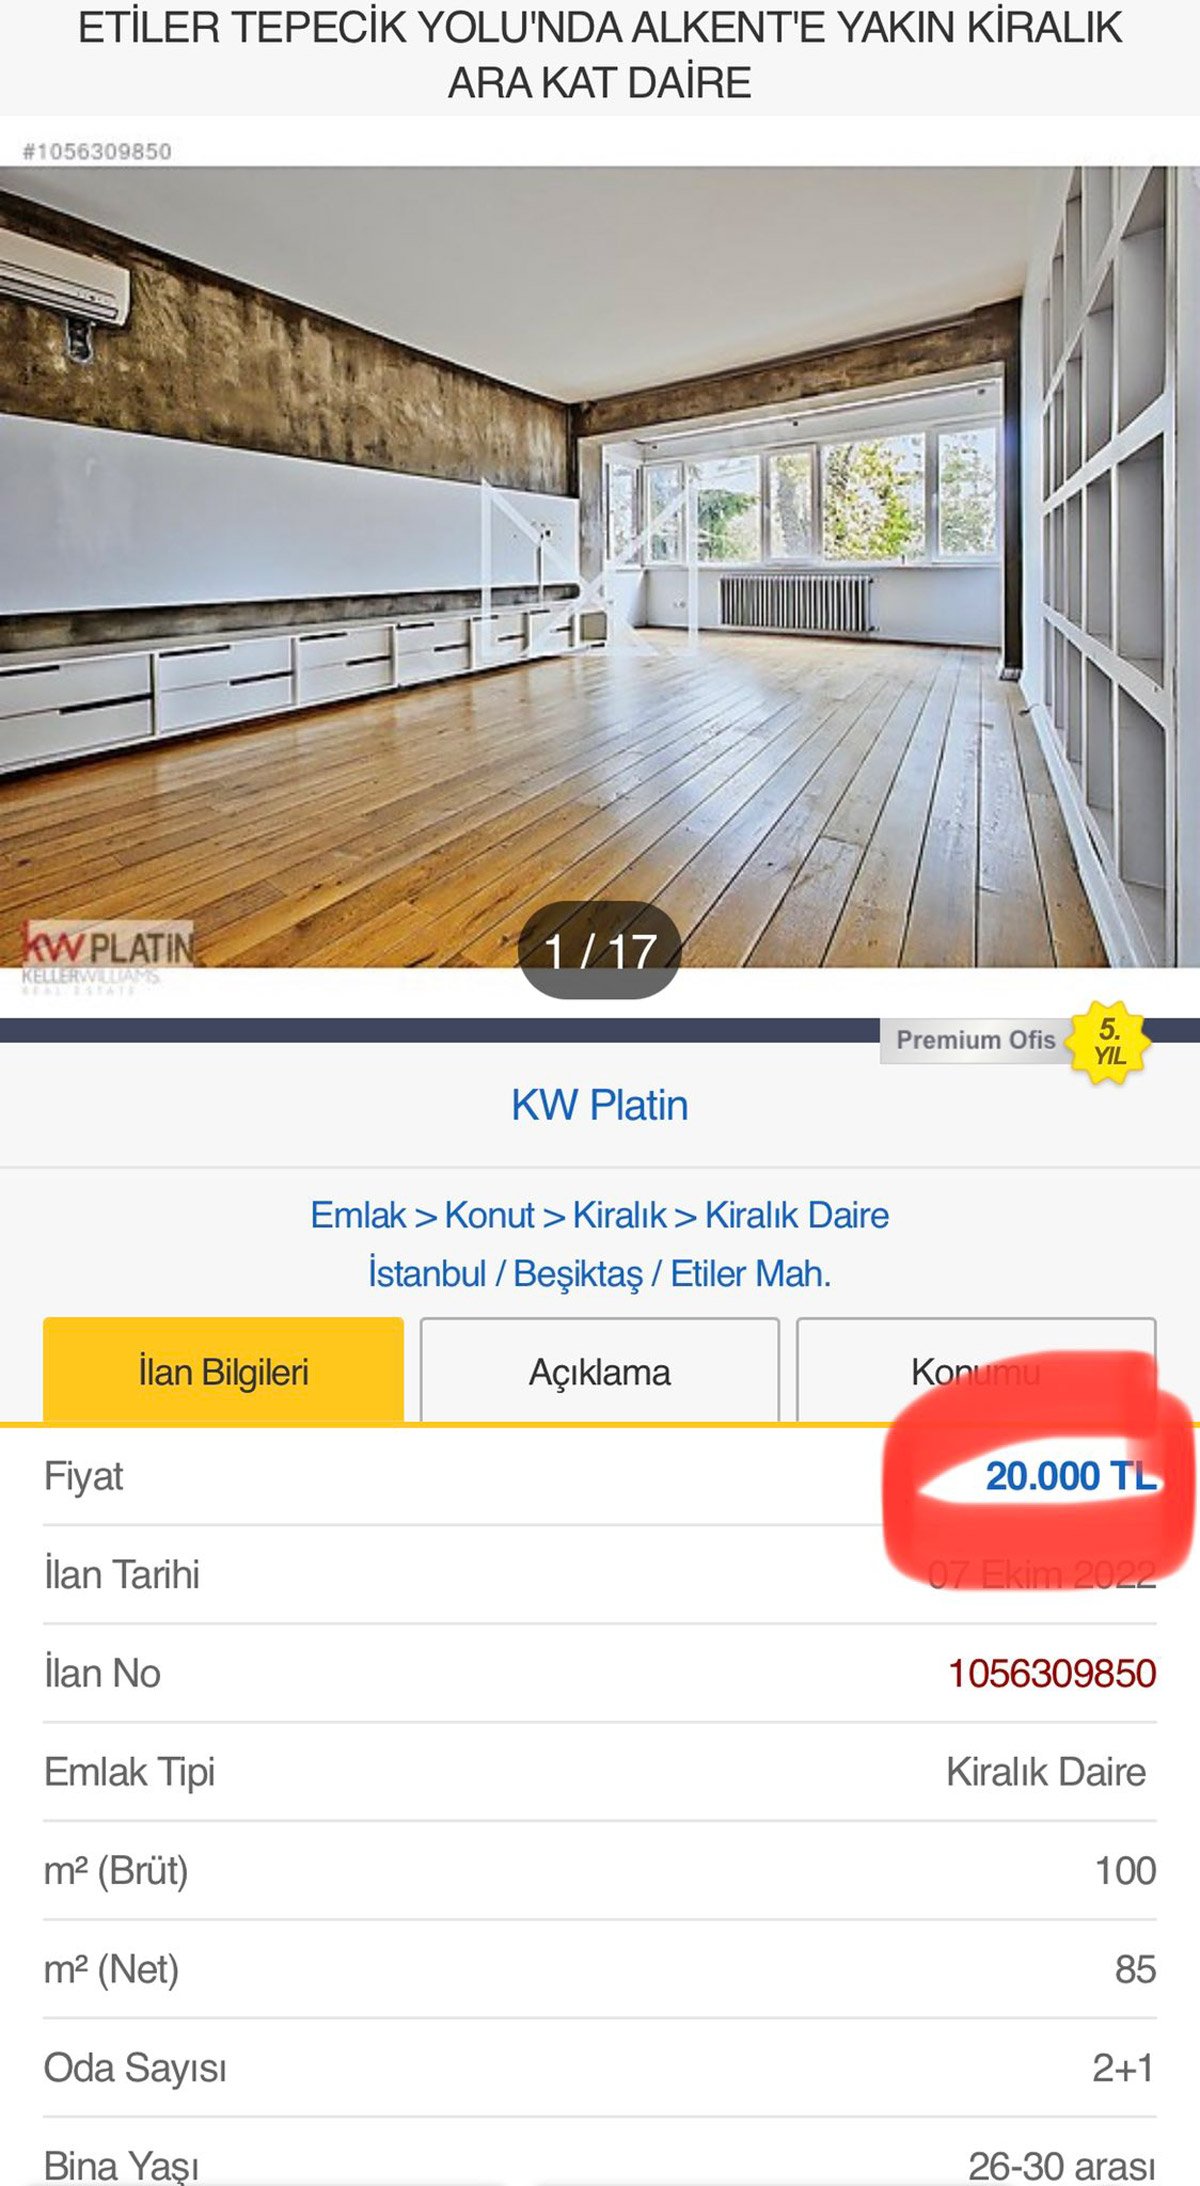1200x2186 pixels.
Task: Open the Beşiktaş district link
Action: coord(578,1274)
